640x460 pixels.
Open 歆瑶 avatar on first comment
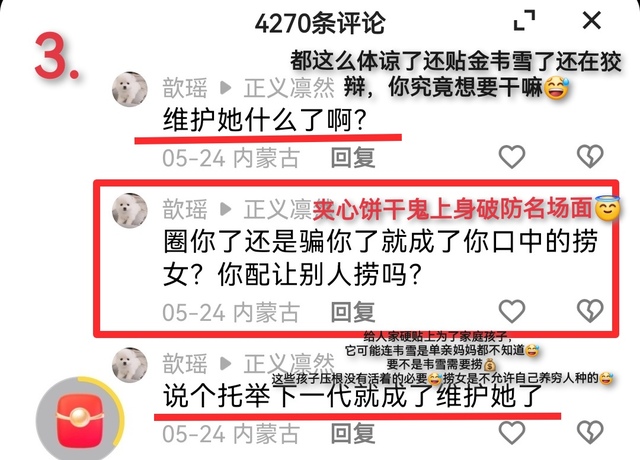coord(130,89)
